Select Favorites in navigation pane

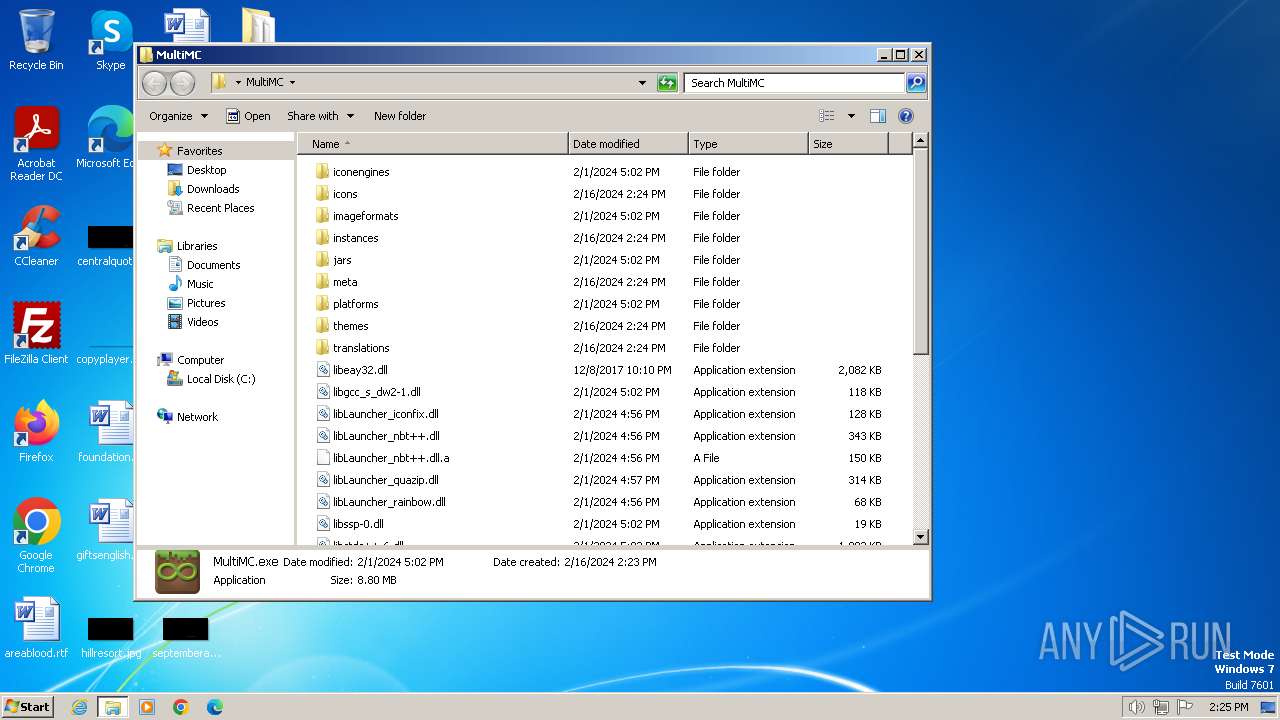point(199,151)
